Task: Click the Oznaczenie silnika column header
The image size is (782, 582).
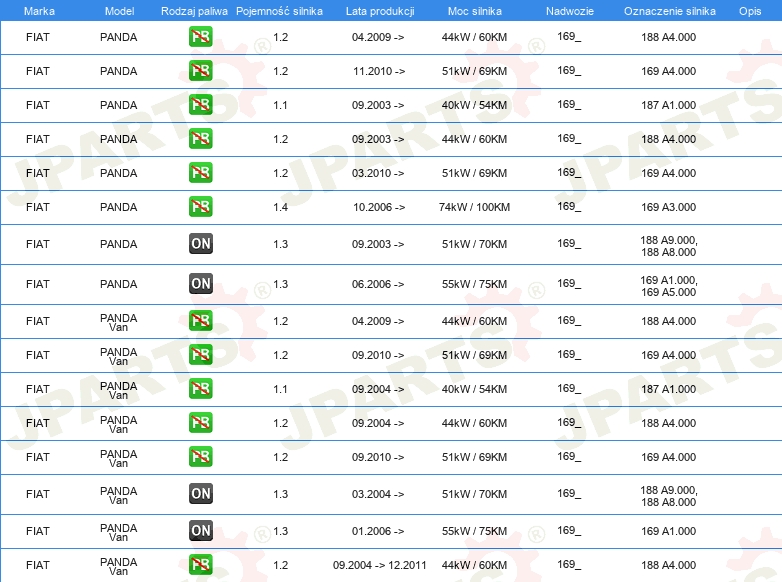Action: click(x=669, y=11)
